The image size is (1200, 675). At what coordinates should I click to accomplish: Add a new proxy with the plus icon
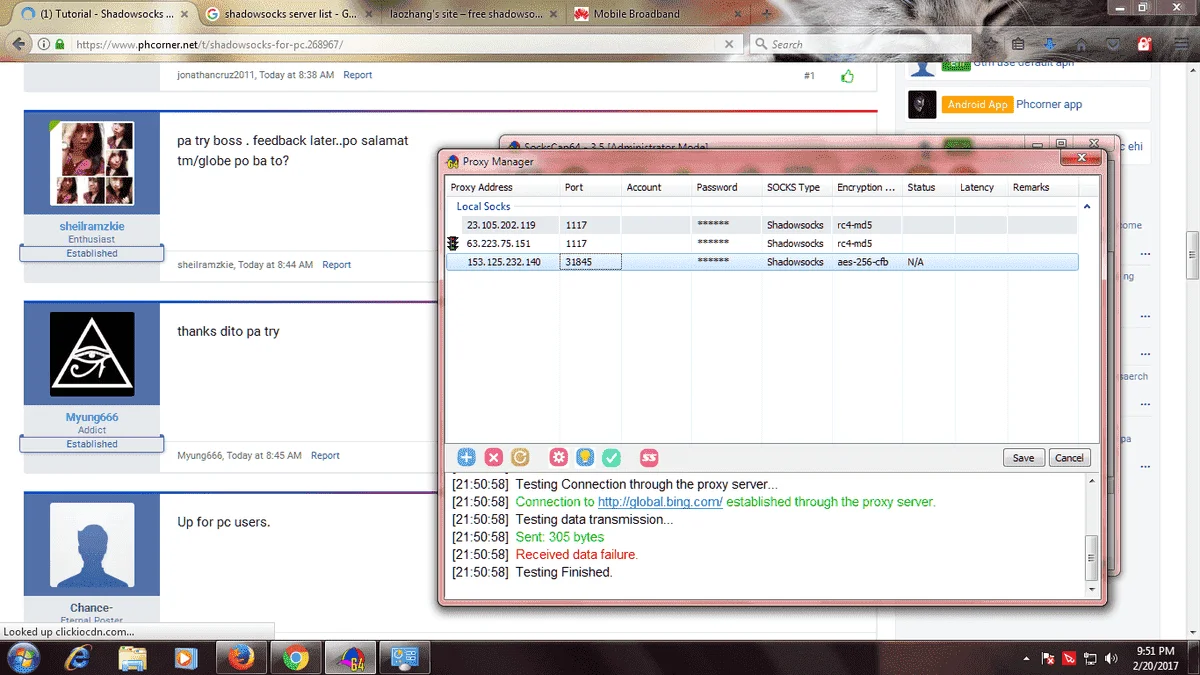tap(466, 457)
